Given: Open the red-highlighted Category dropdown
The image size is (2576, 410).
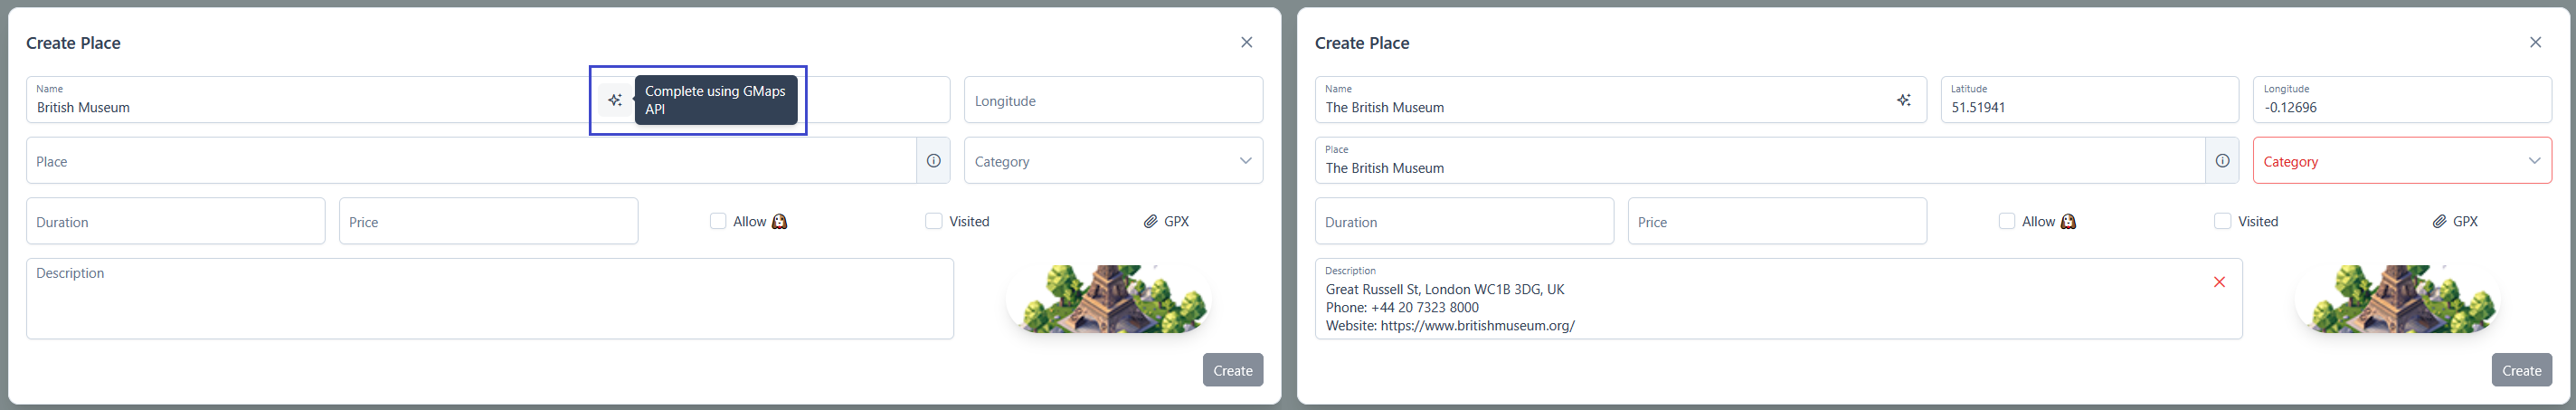Looking at the screenshot, I should [x=2401, y=161].
